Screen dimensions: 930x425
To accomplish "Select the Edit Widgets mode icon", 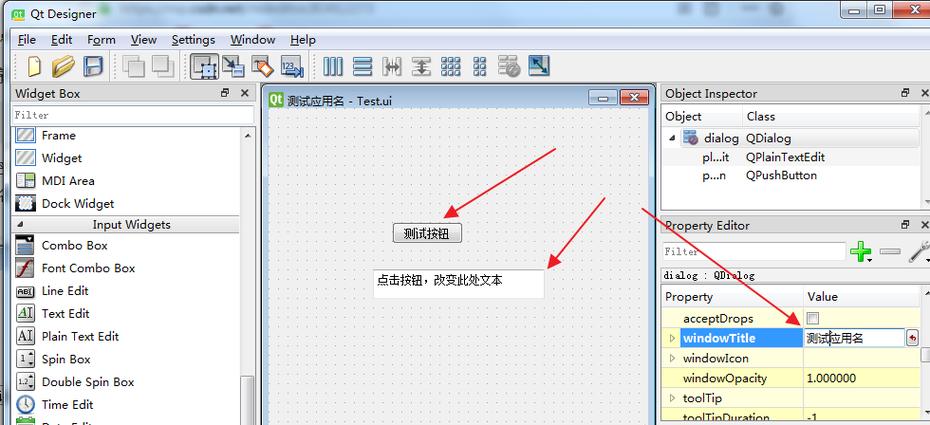I will (x=205, y=66).
